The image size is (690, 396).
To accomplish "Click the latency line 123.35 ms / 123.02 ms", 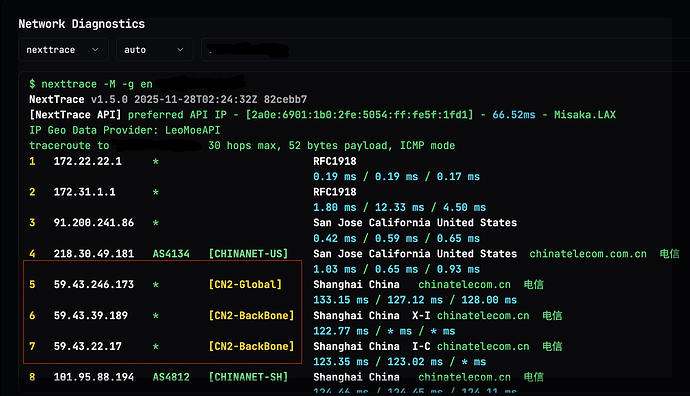I will (400, 362).
